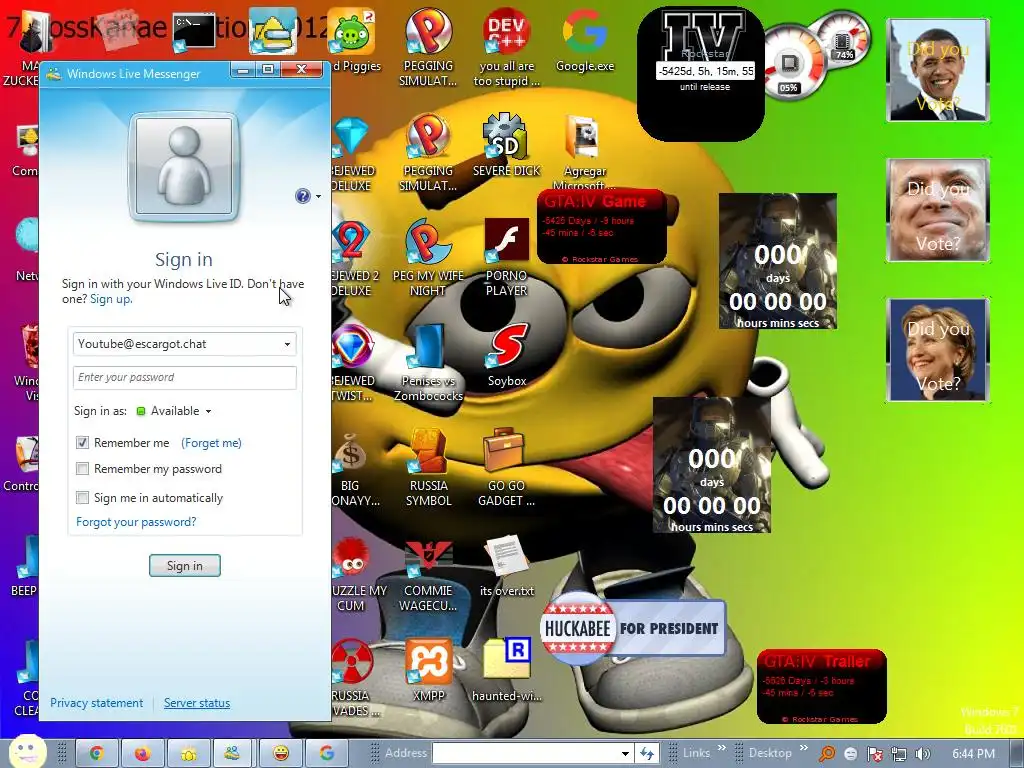Click the Start button smiley orb
Viewport: 1024px width, 768px height.
click(27, 751)
